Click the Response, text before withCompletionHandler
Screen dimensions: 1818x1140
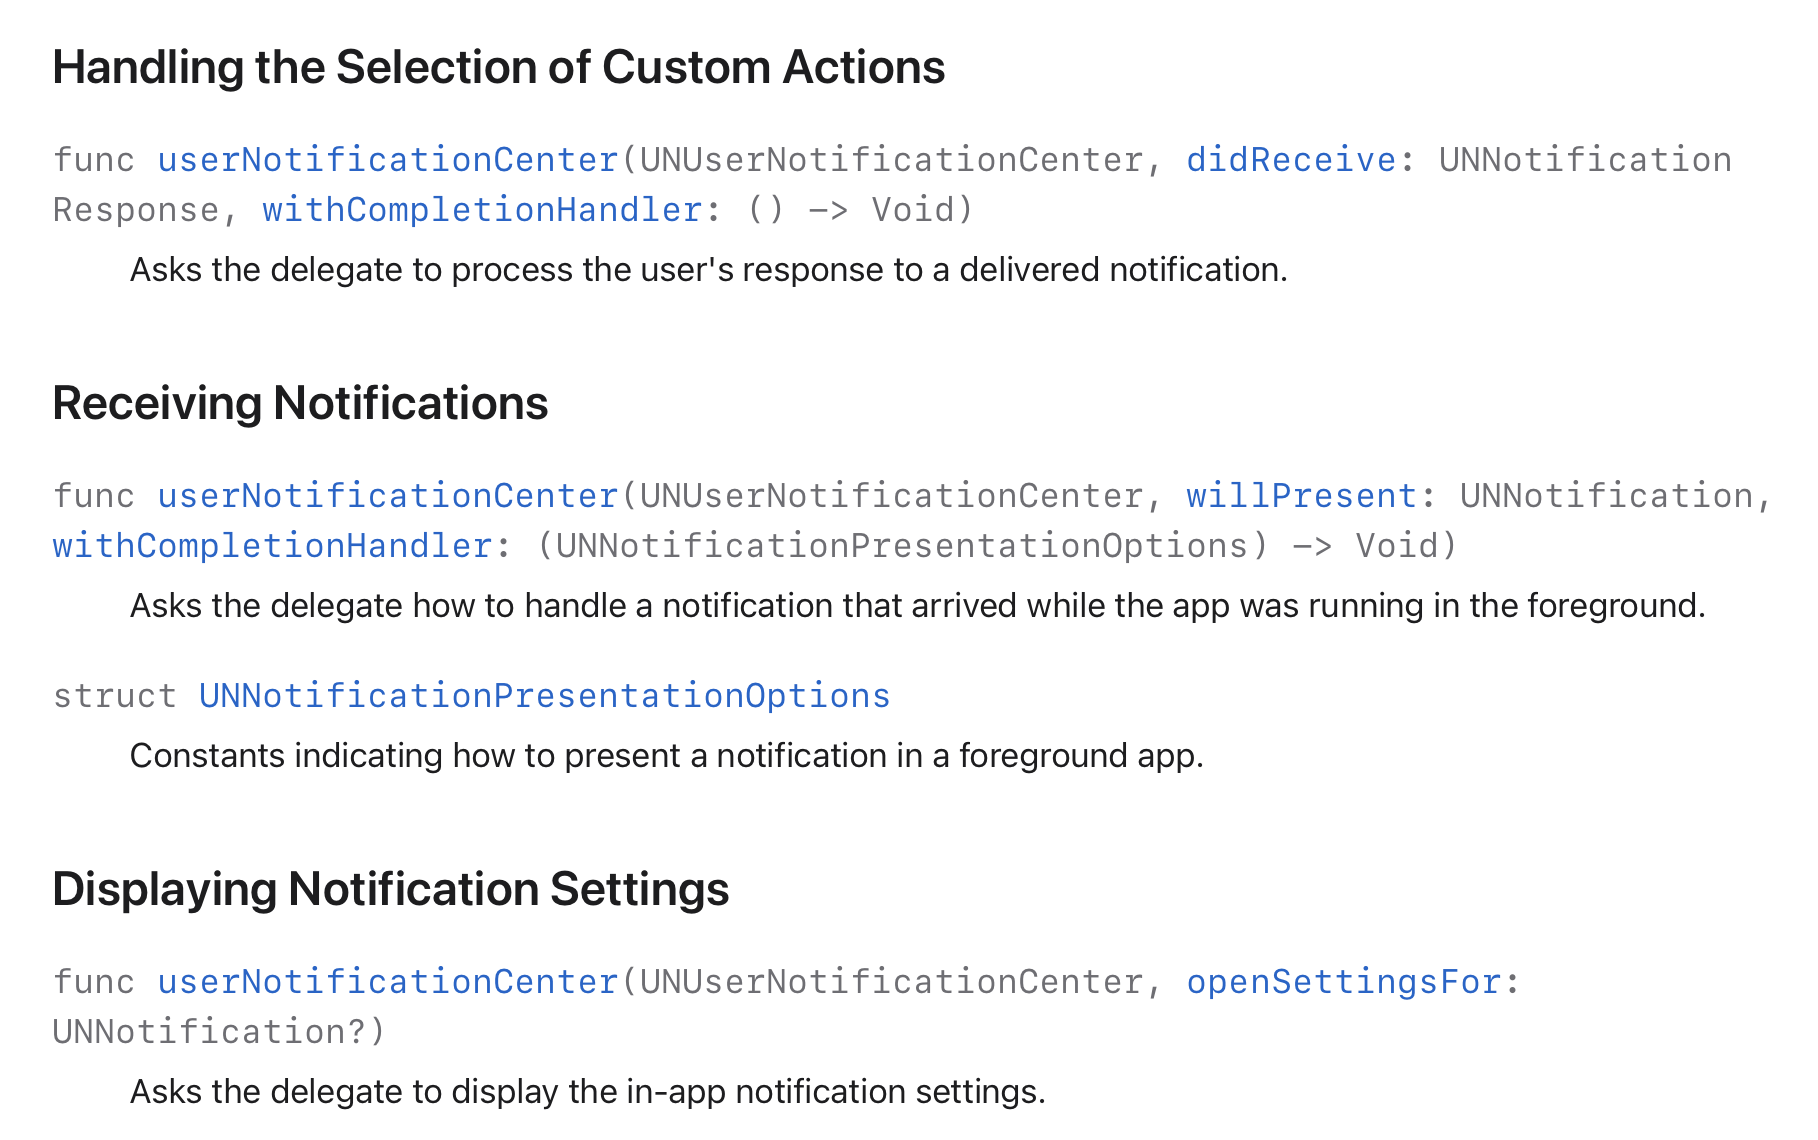[146, 210]
